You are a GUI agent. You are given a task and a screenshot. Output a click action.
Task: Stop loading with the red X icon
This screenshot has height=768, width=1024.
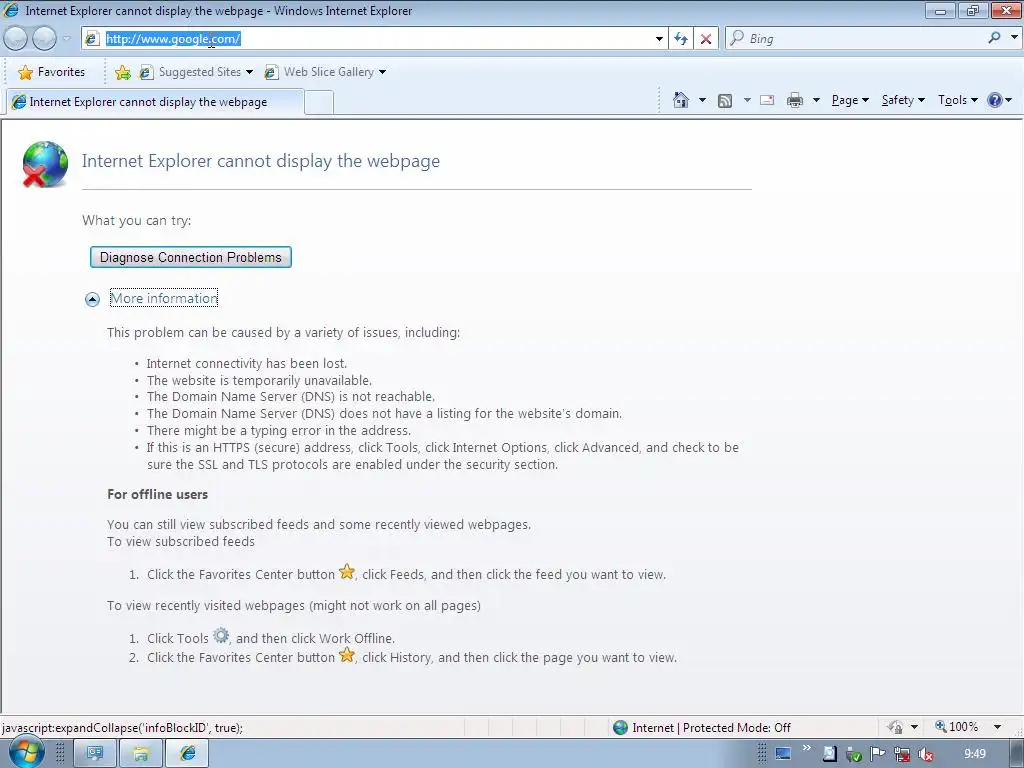pos(706,39)
